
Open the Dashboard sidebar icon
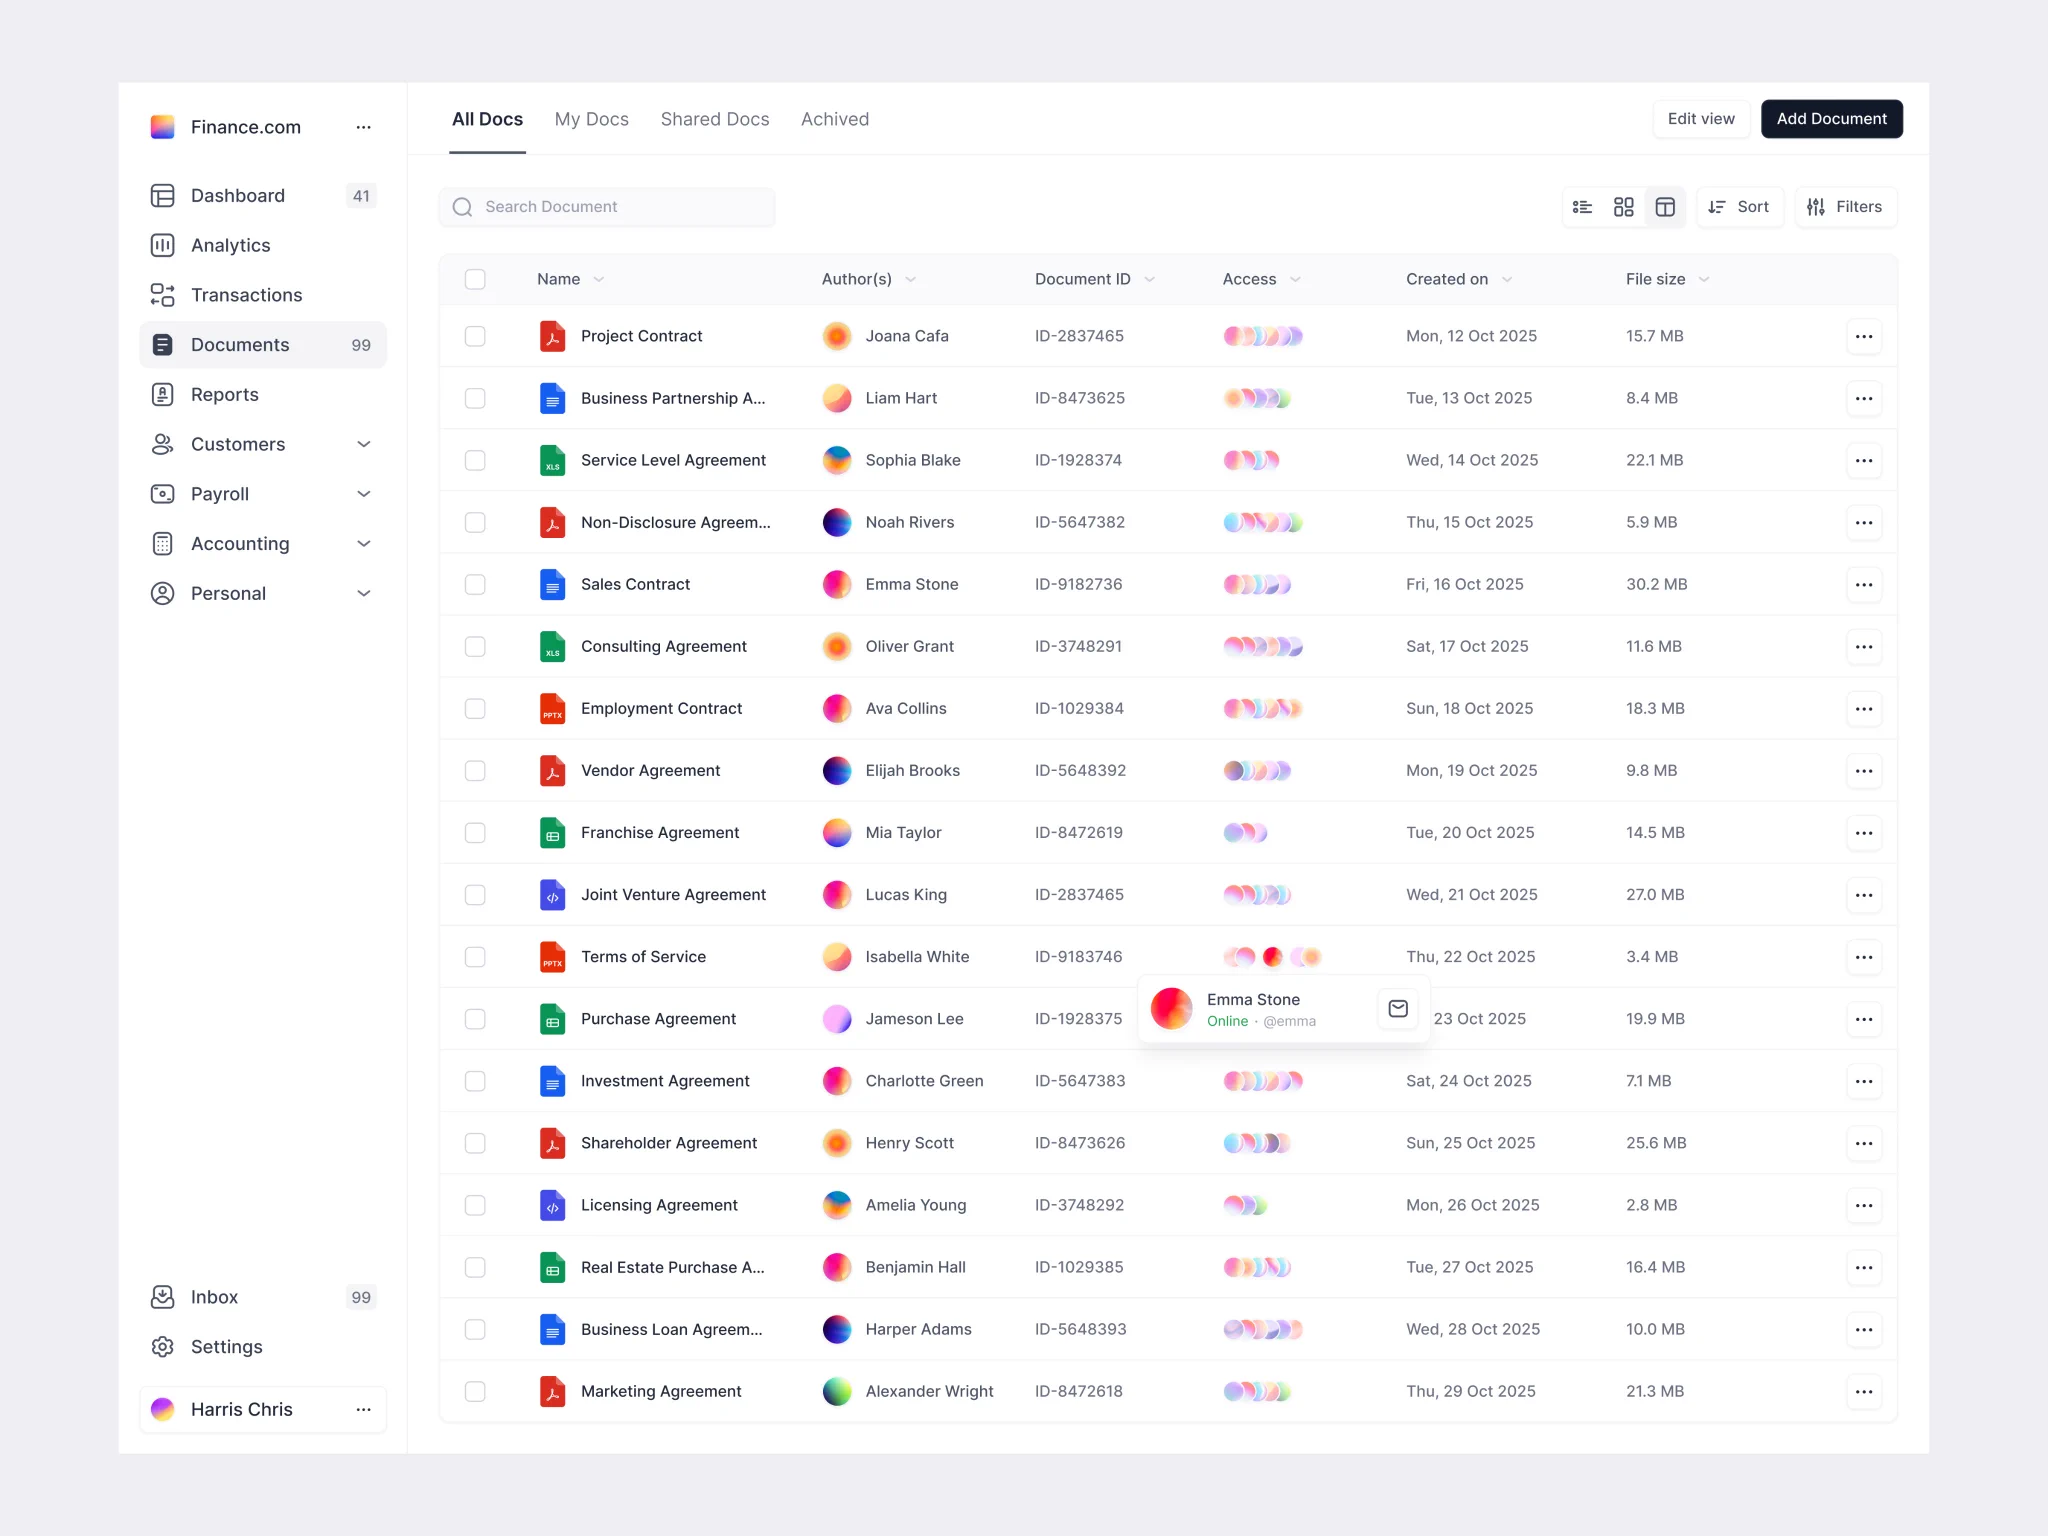(x=162, y=196)
